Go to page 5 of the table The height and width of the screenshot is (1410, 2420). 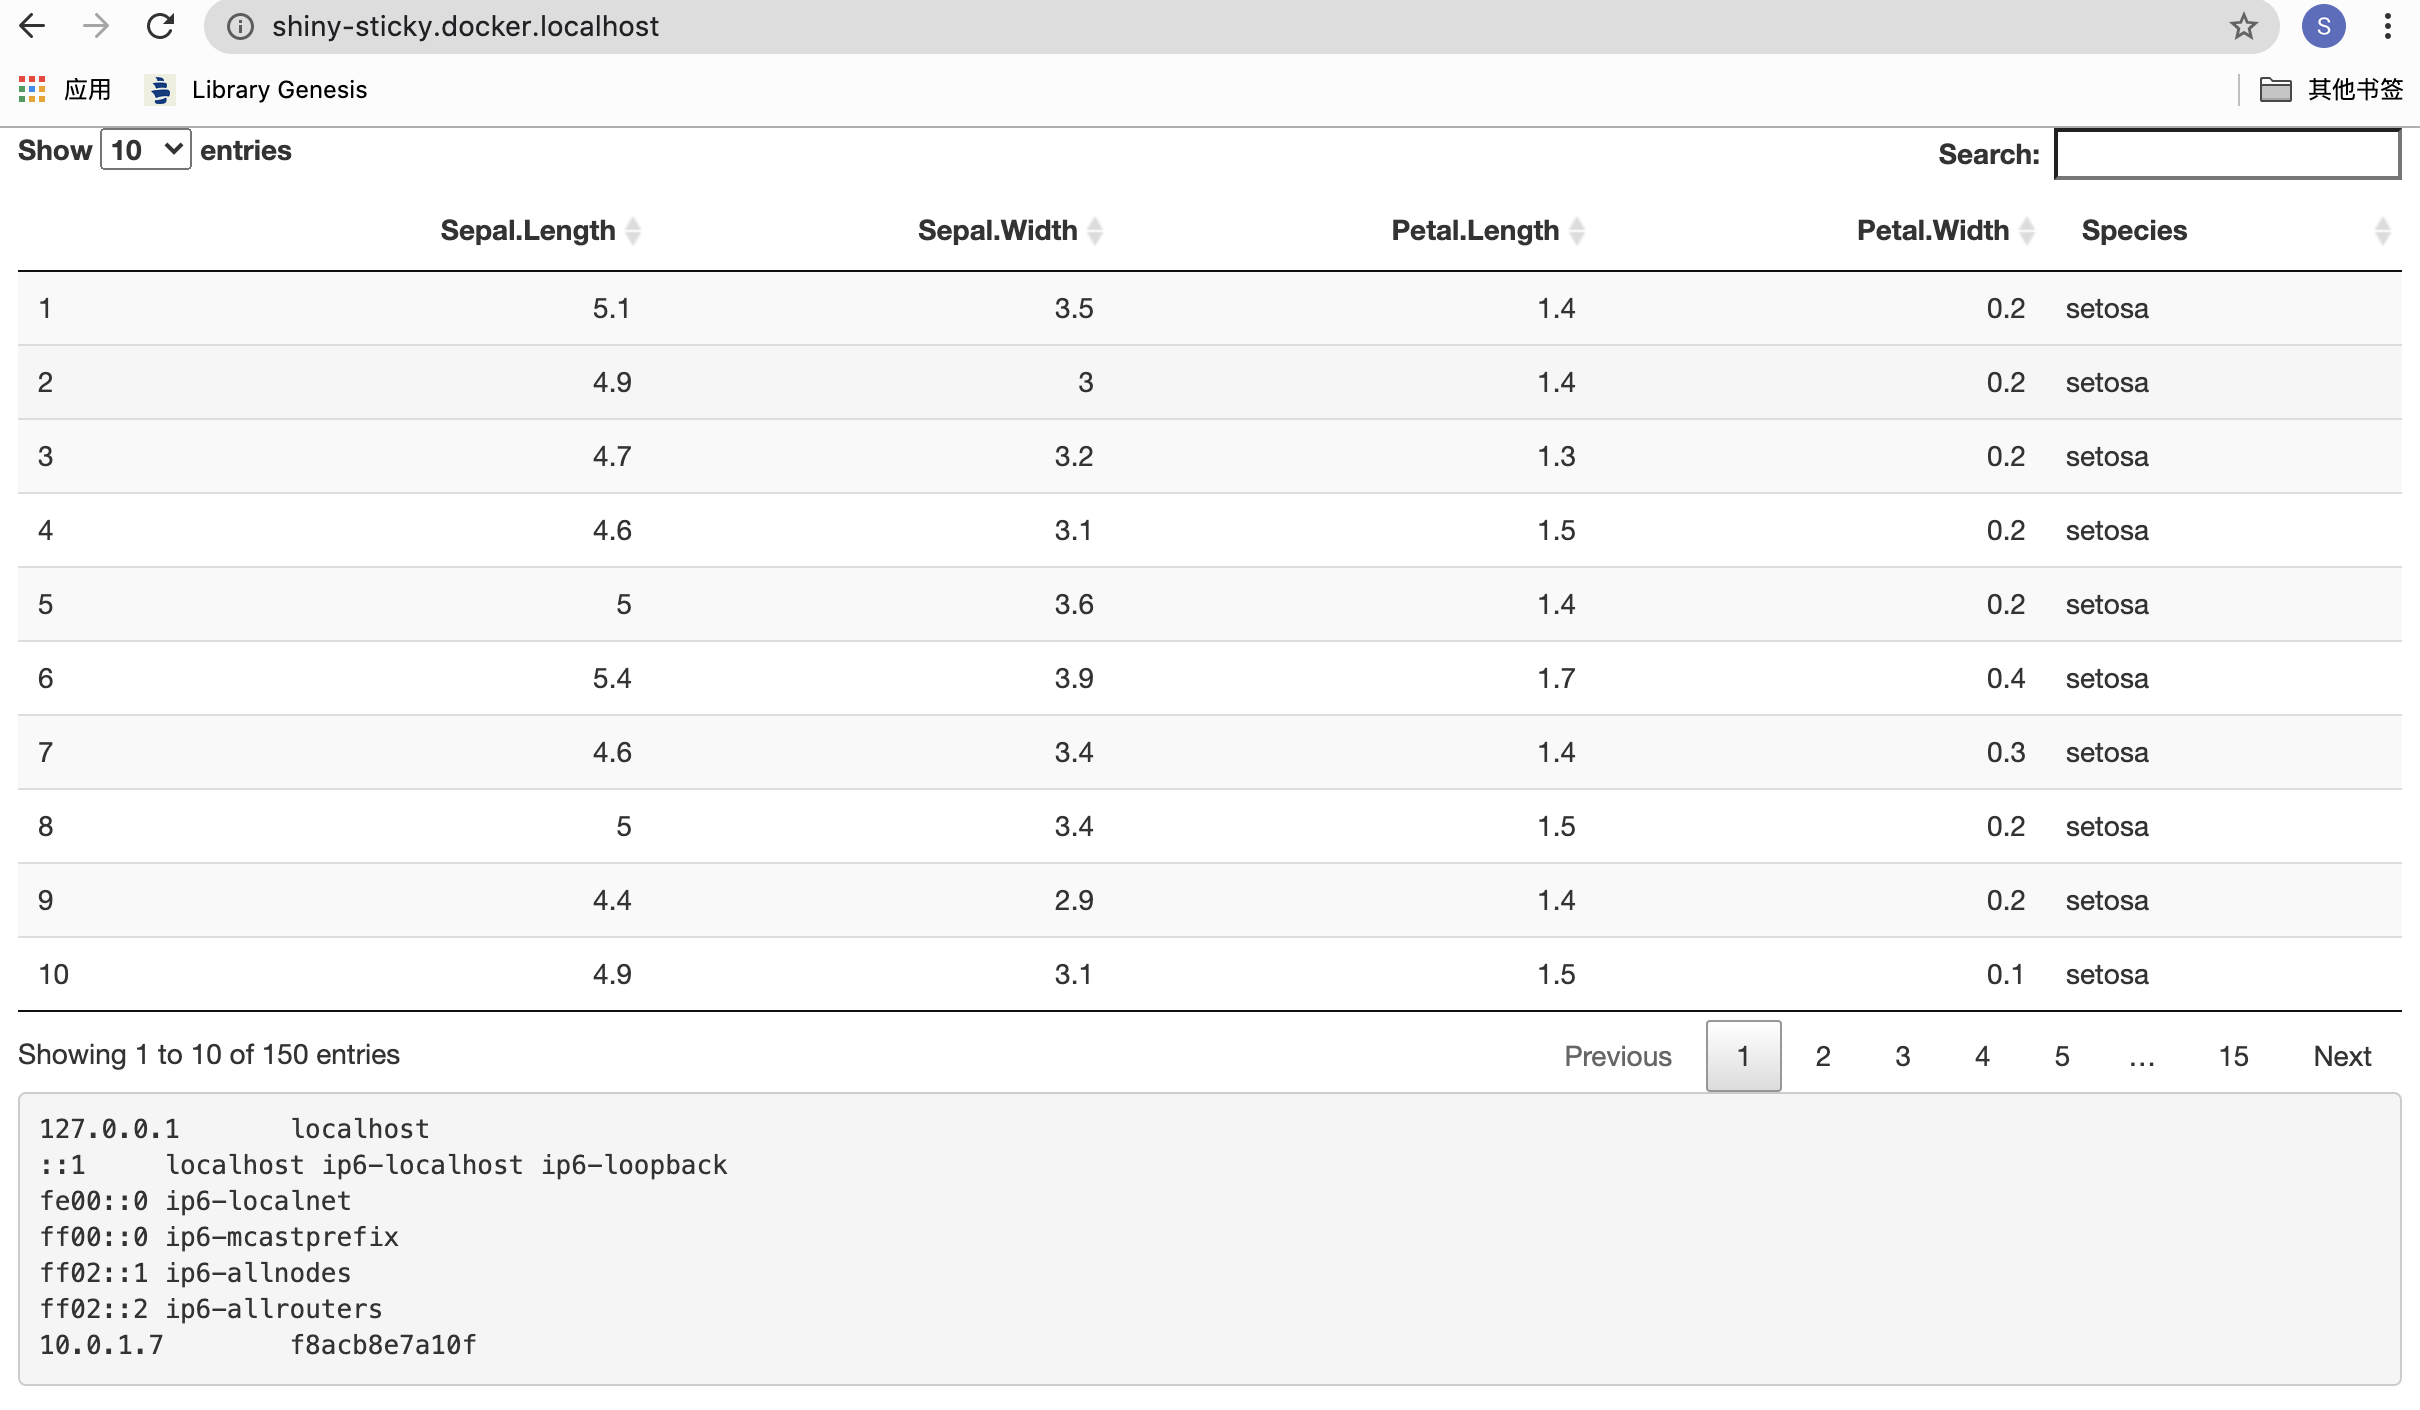point(2062,1056)
